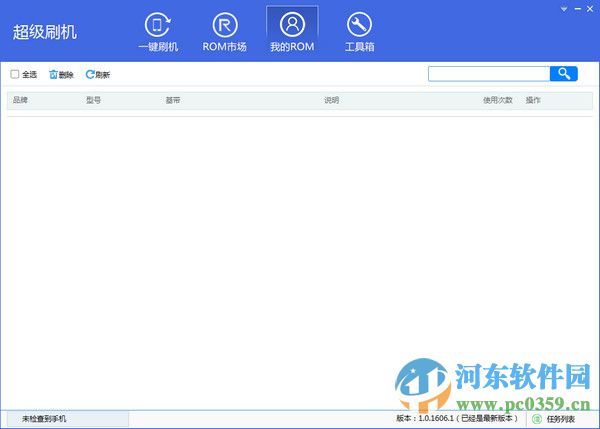
Task: Close the 超级刷机 window
Action: (590, 9)
